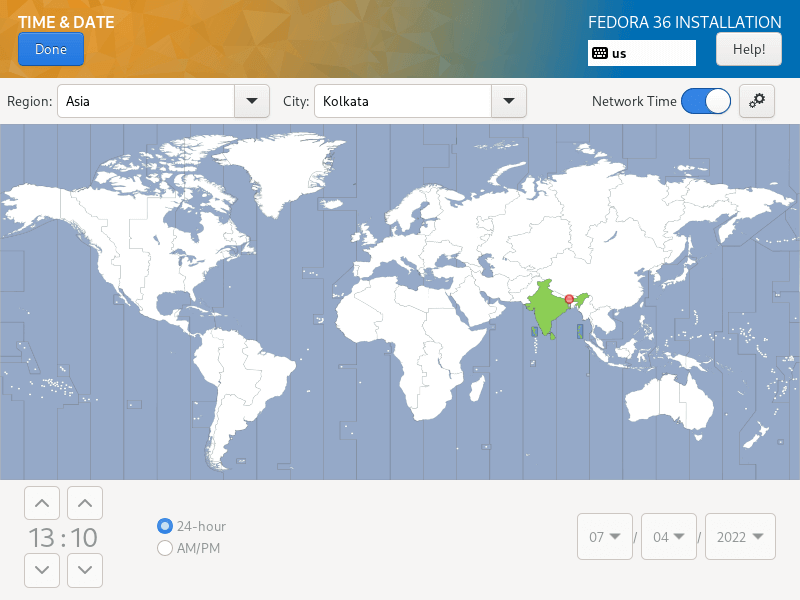
Task: Decrease the minutes with down arrow
Action: coord(85,570)
